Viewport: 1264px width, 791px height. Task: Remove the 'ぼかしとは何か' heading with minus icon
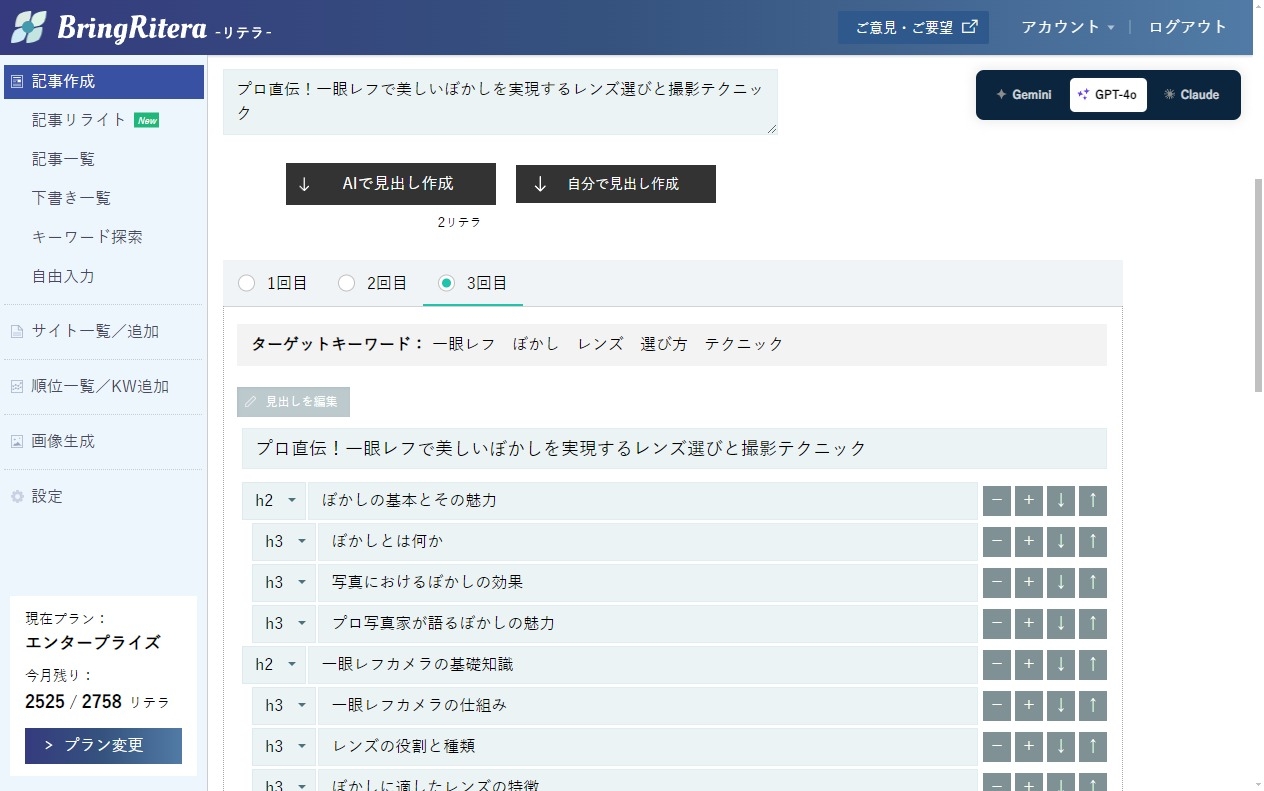pos(997,542)
